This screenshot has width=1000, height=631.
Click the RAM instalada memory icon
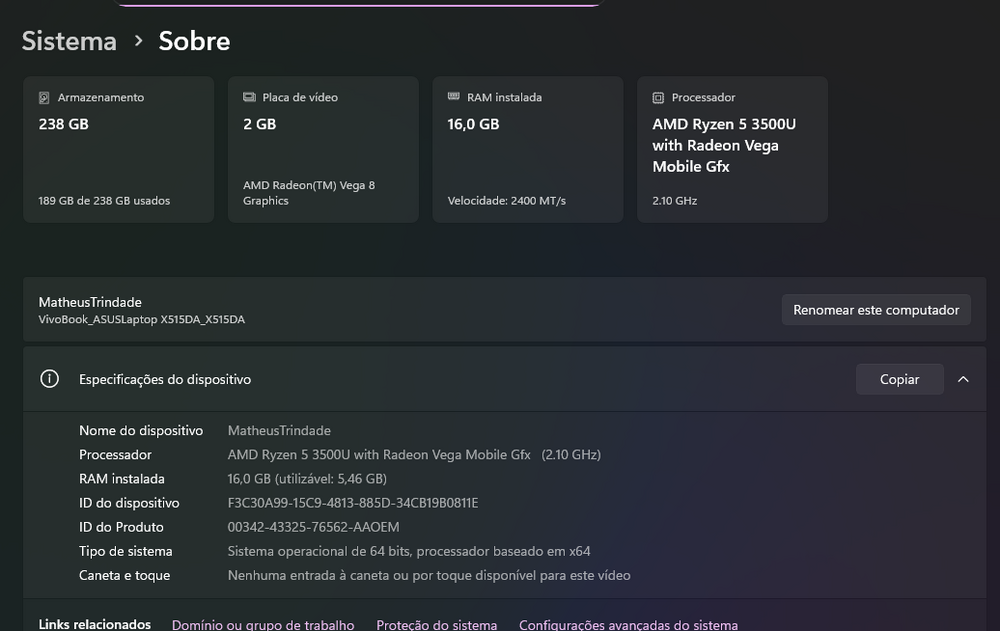coord(453,98)
